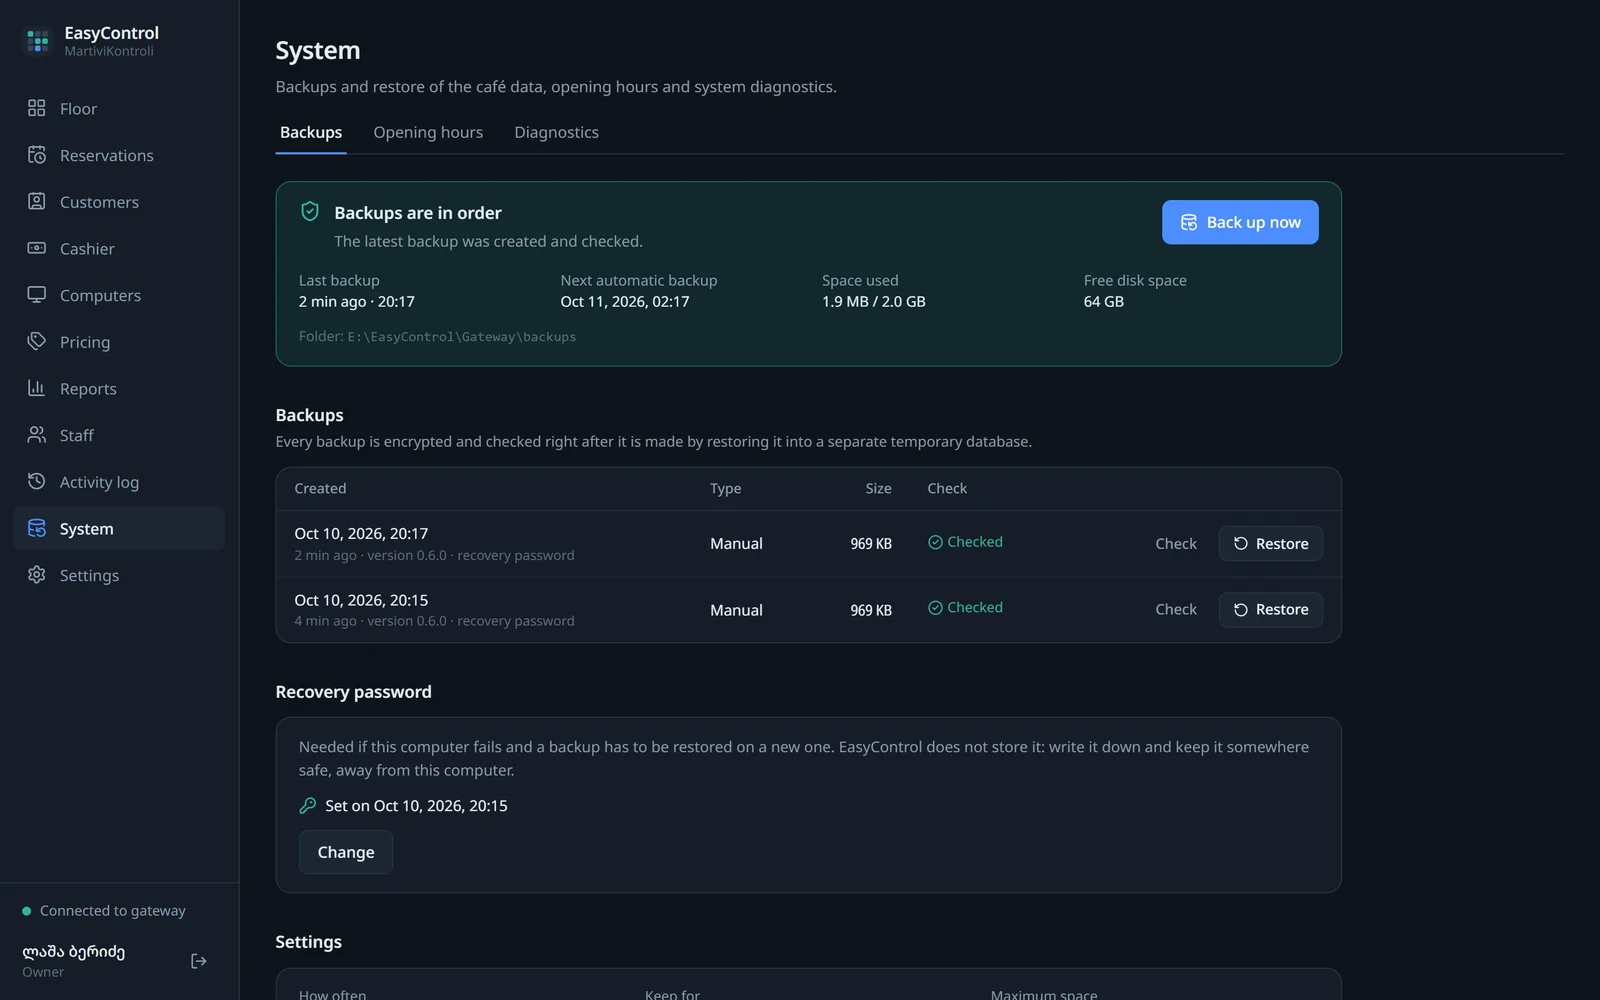Open Floor via its grid icon
The height and width of the screenshot is (1000, 1600).
point(37,108)
